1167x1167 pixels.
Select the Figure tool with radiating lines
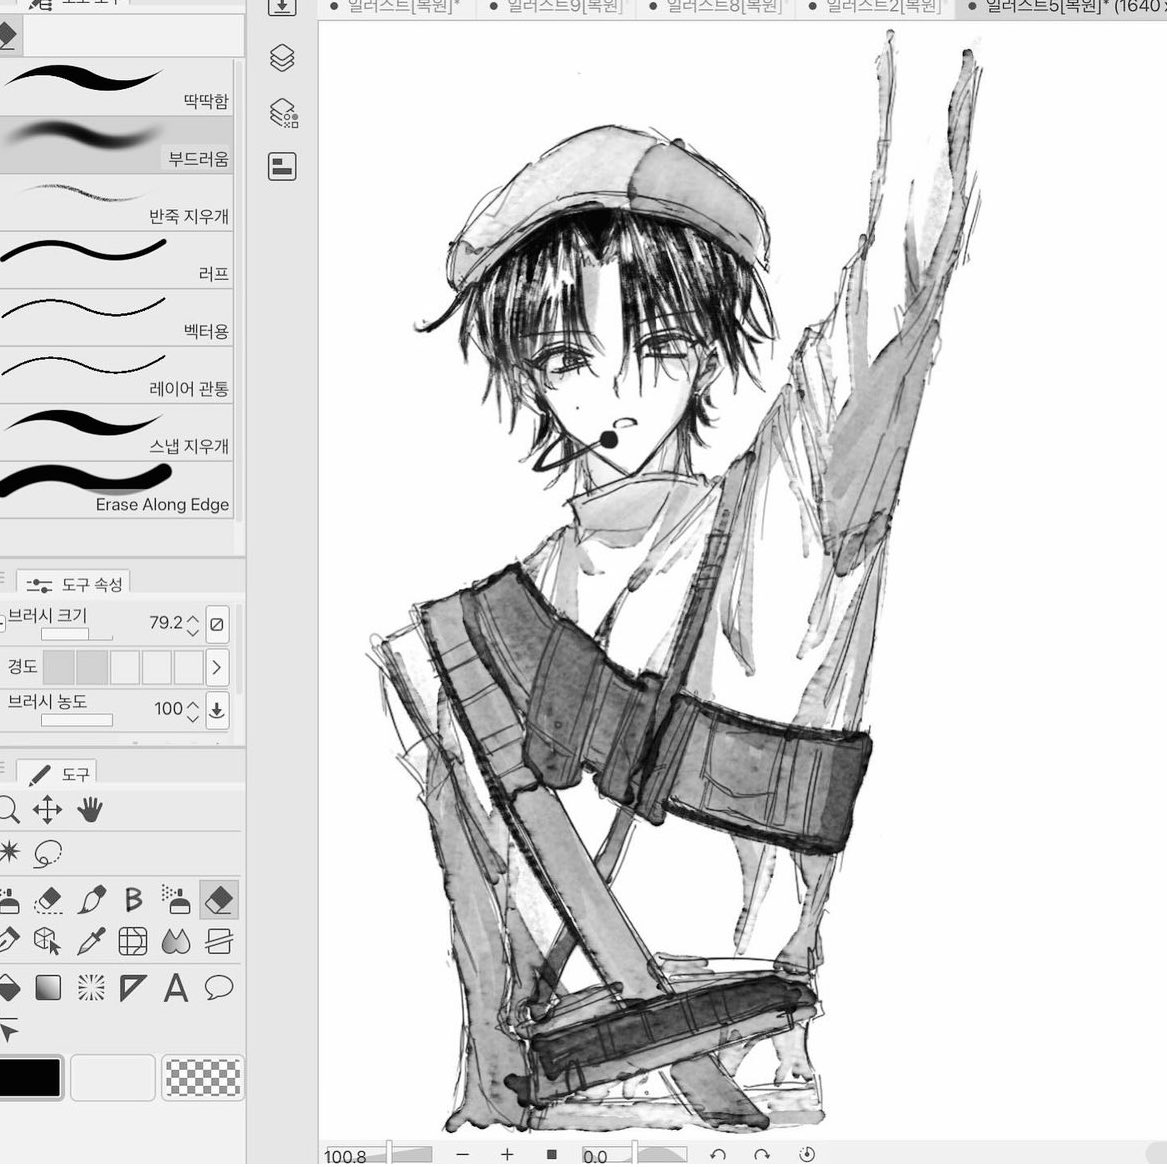[91, 988]
